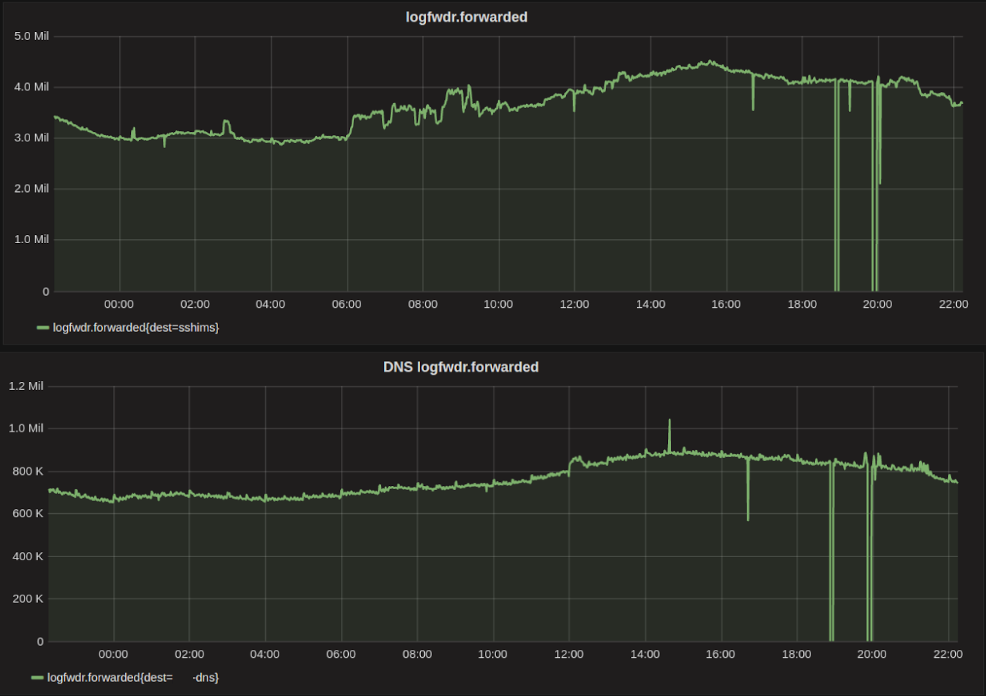Click 1.0 Mil label in DNS panel
Viewport: 986px width, 696px height.
click(26, 428)
